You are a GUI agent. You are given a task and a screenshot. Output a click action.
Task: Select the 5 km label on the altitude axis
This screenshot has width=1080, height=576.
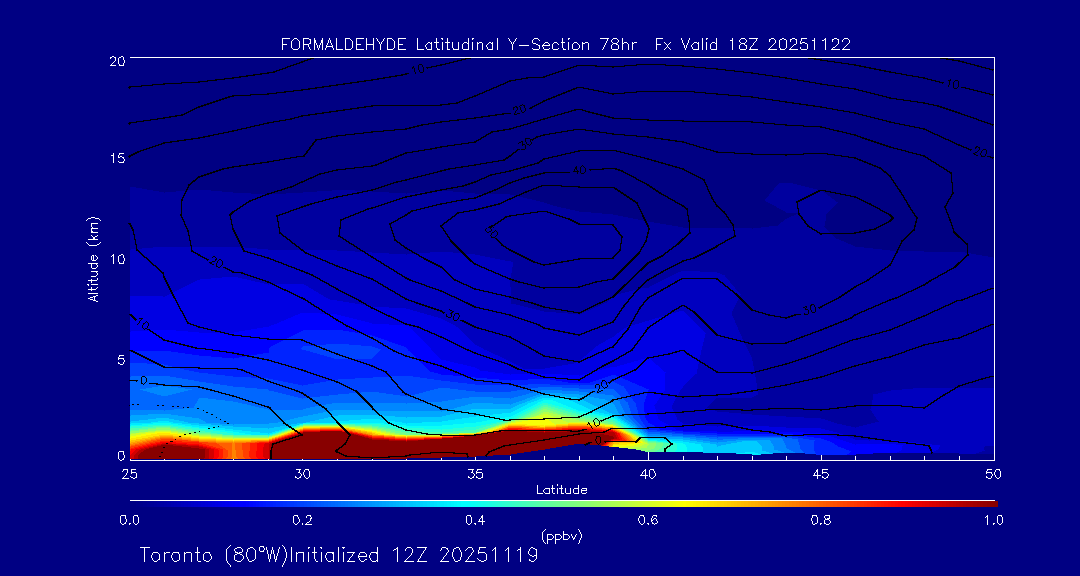[119, 358]
